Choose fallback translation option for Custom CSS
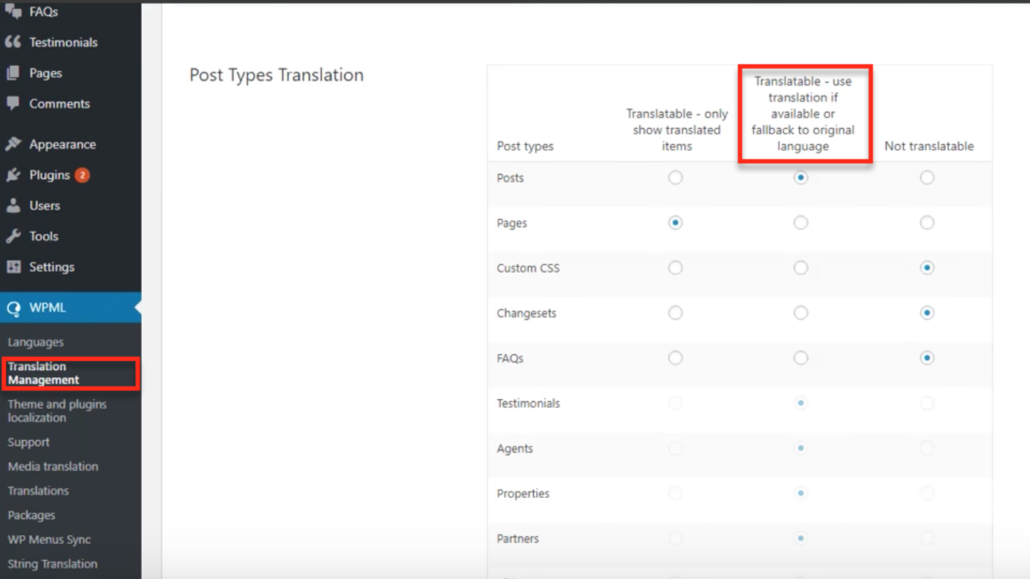Viewport: 1030px width, 579px height. 801,268
